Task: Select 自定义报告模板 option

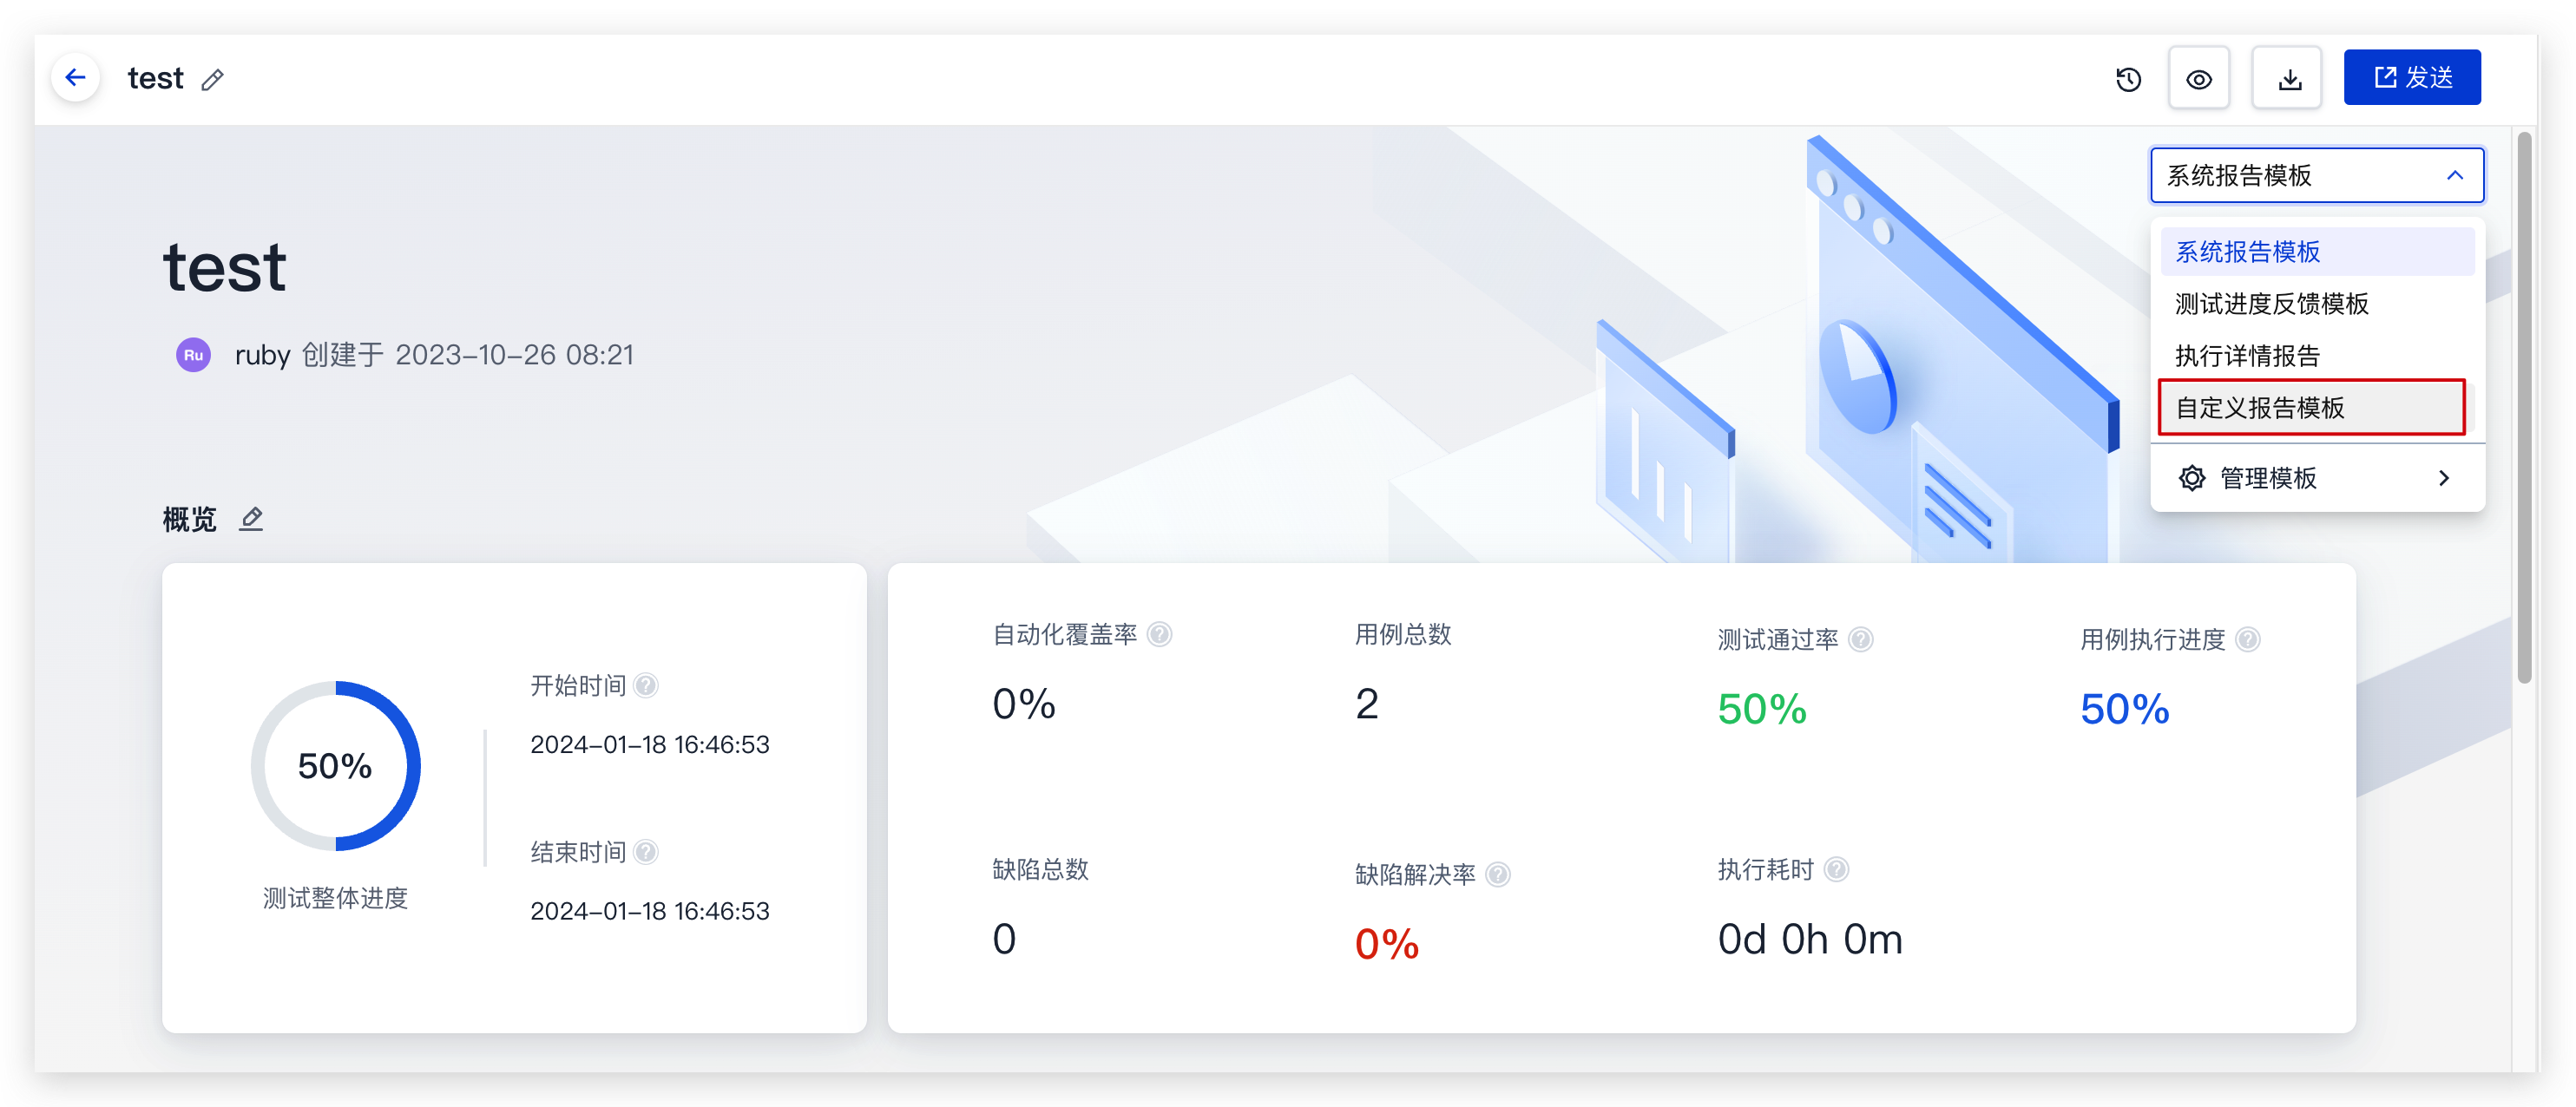Action: point(2311,407)
